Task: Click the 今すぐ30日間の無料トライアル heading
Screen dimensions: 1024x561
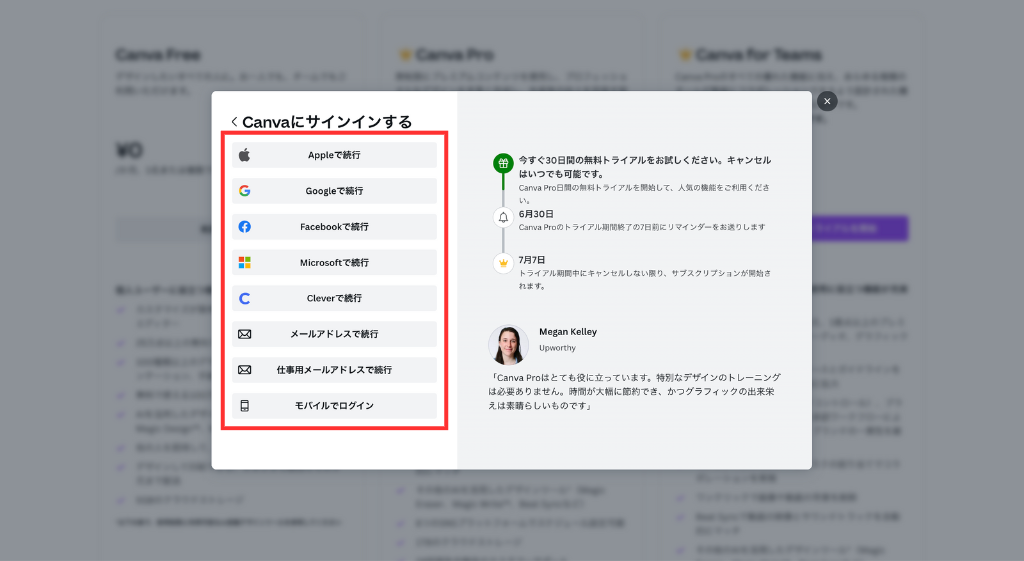Action: 645,167
